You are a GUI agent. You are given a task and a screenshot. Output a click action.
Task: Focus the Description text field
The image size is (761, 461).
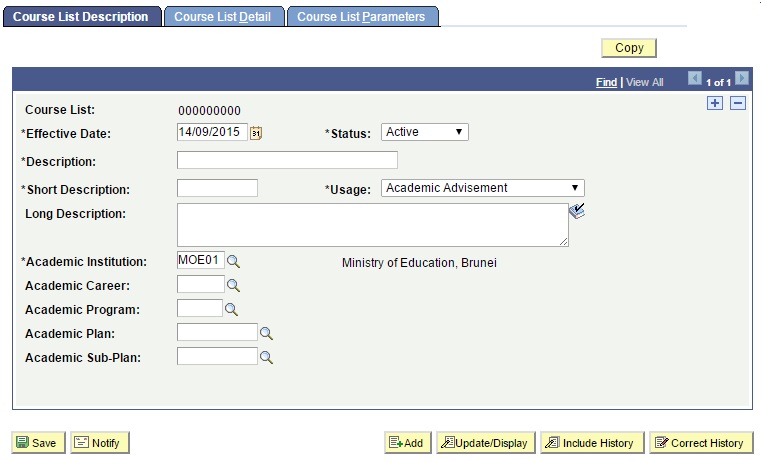click(287, 160)
